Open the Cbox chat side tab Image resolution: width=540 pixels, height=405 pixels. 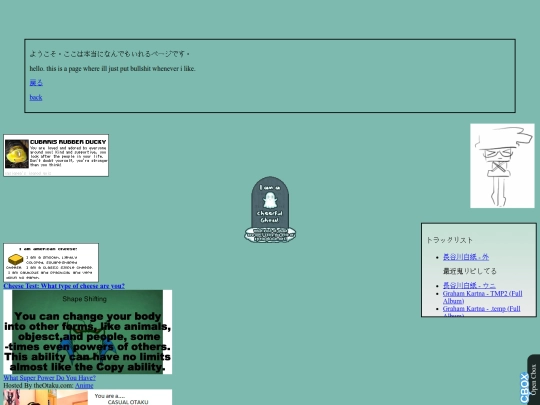(529, 380)
